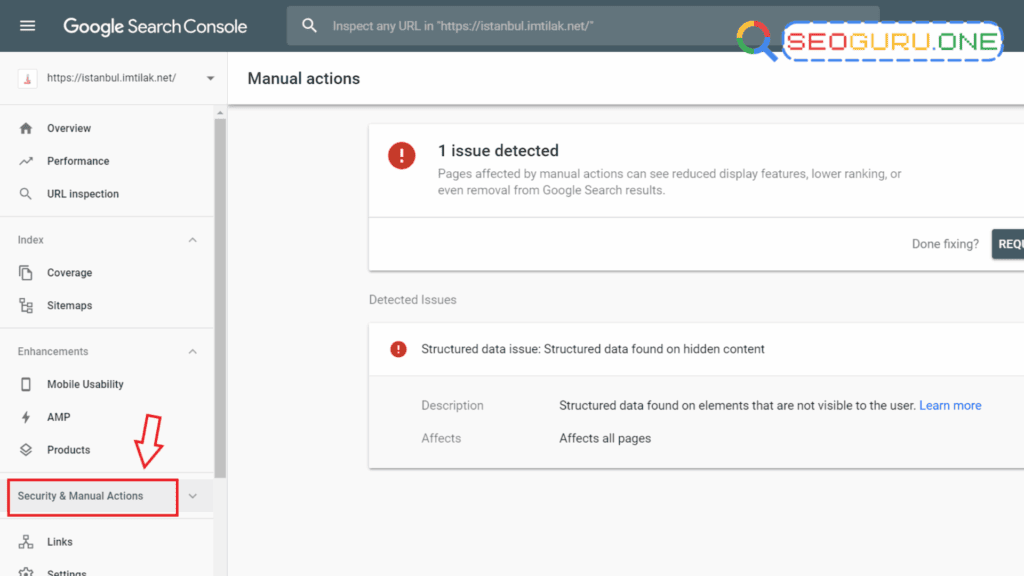Collapse the Index section

tap(193, 240)
